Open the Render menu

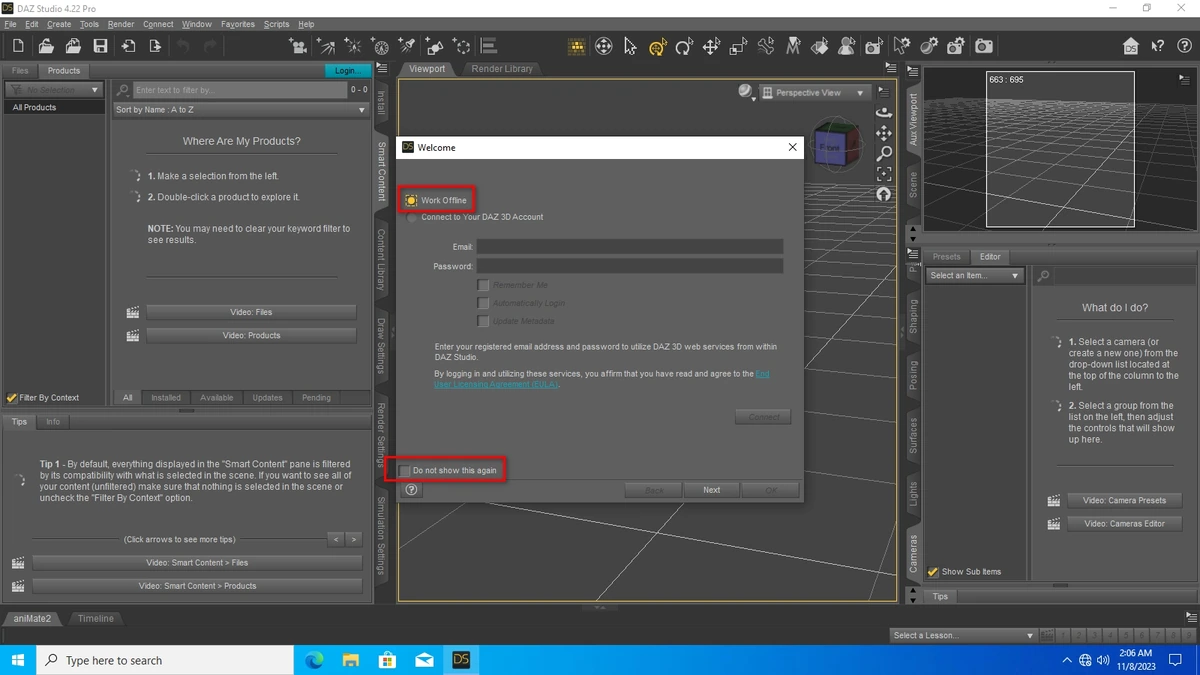click(x=121, y=24)
